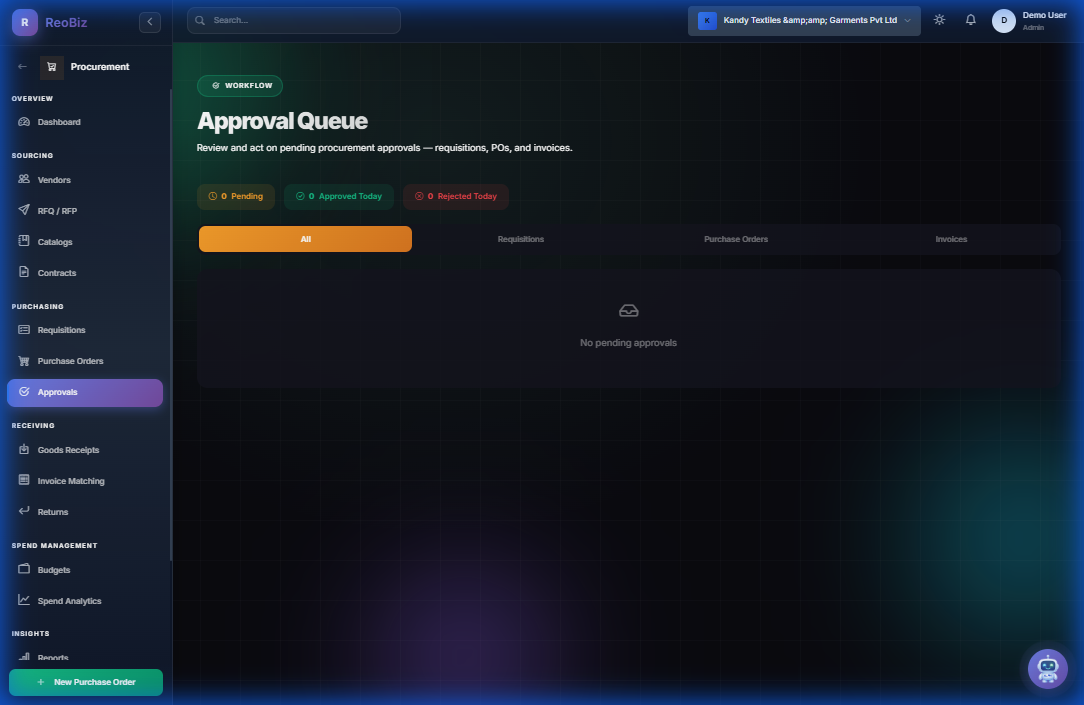Switch to the Requisitions tab
This screenshot has height=705, width=1084.
pyautogui.click(x=520, y=239)
